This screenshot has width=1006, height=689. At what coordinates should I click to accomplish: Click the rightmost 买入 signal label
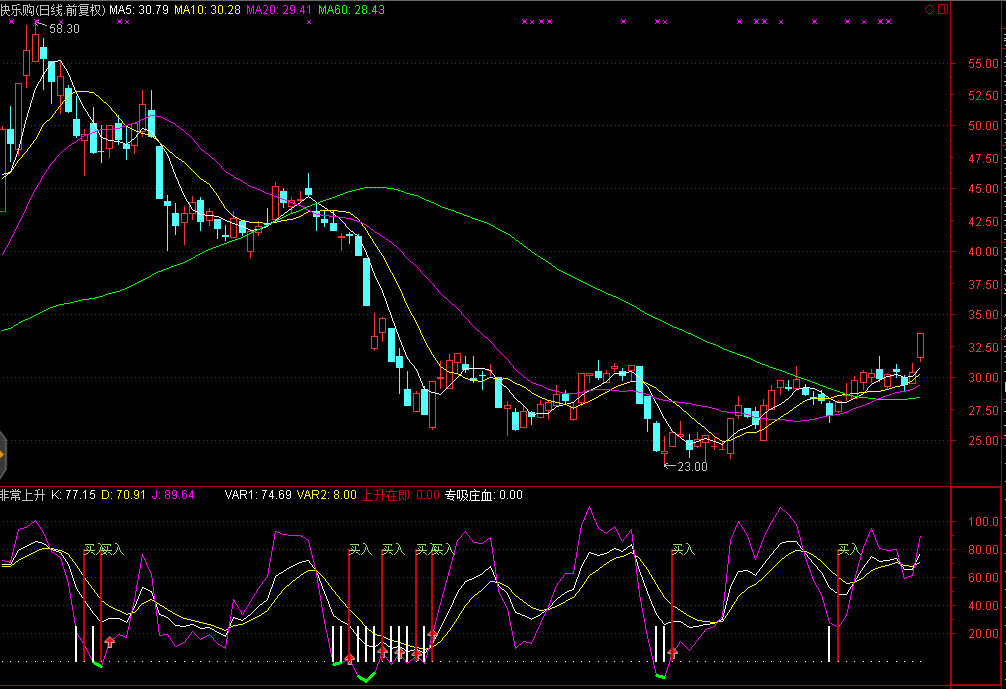coord(849,549)
